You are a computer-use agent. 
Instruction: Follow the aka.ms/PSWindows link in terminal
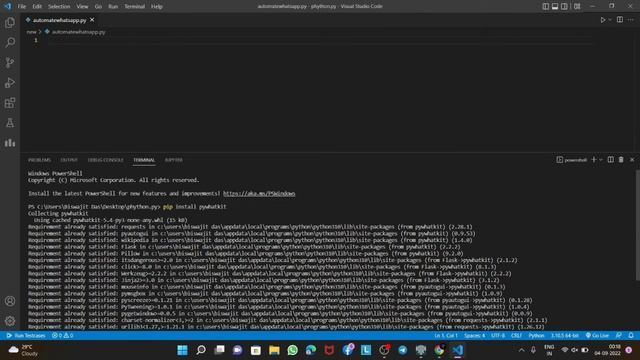[x=259, y=193]
